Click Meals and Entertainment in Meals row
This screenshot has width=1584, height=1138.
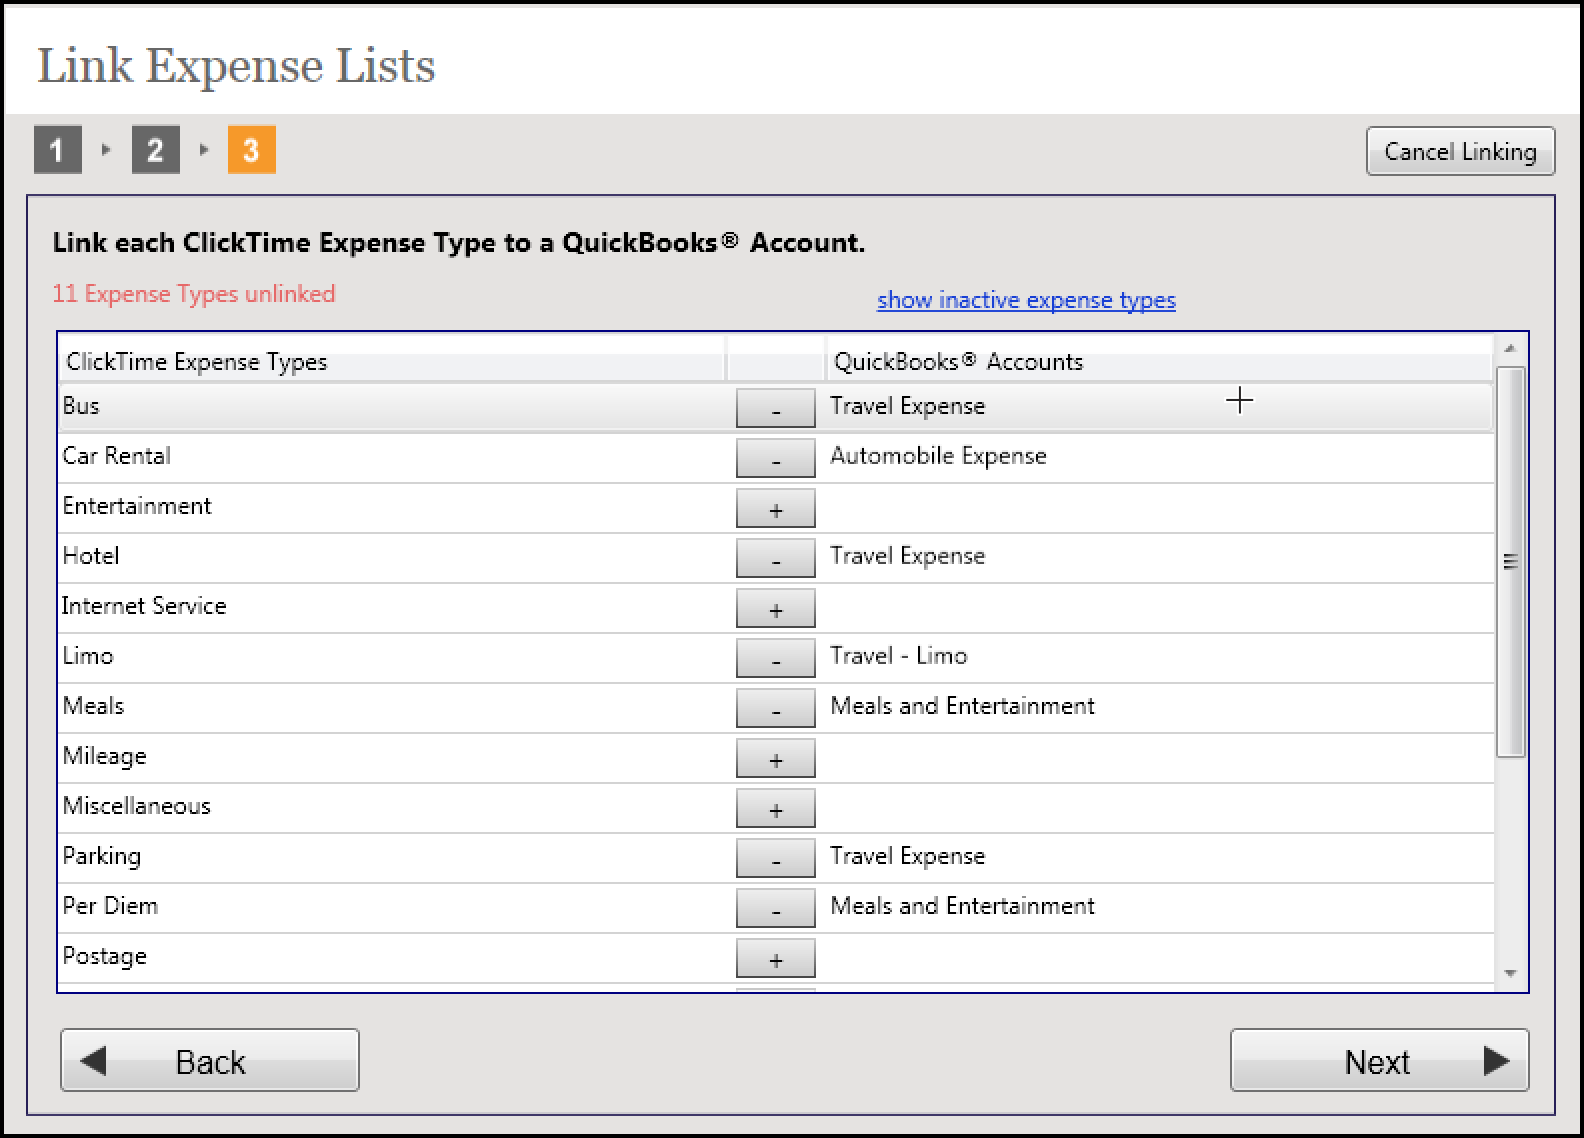pos(962,706)
